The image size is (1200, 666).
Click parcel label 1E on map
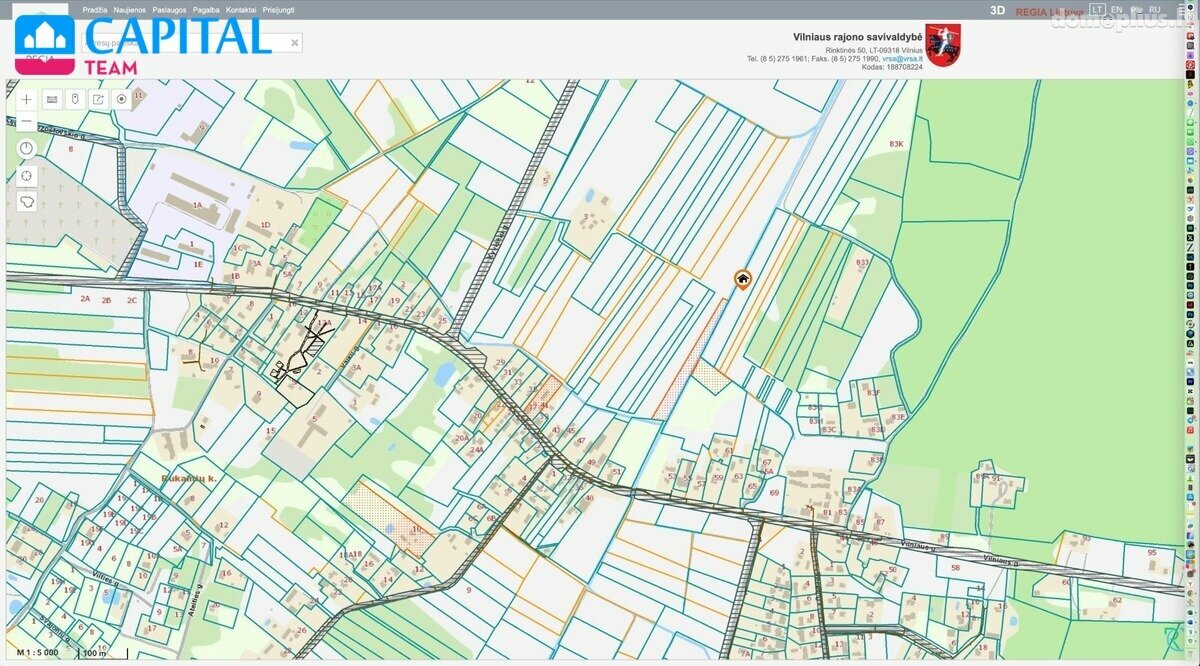[x=198, y=264]
